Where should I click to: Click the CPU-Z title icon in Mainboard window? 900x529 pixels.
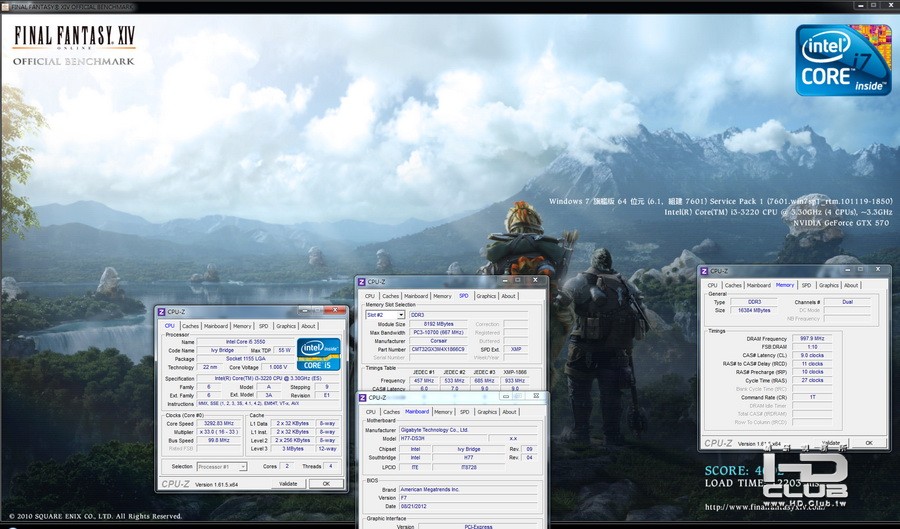362,398
